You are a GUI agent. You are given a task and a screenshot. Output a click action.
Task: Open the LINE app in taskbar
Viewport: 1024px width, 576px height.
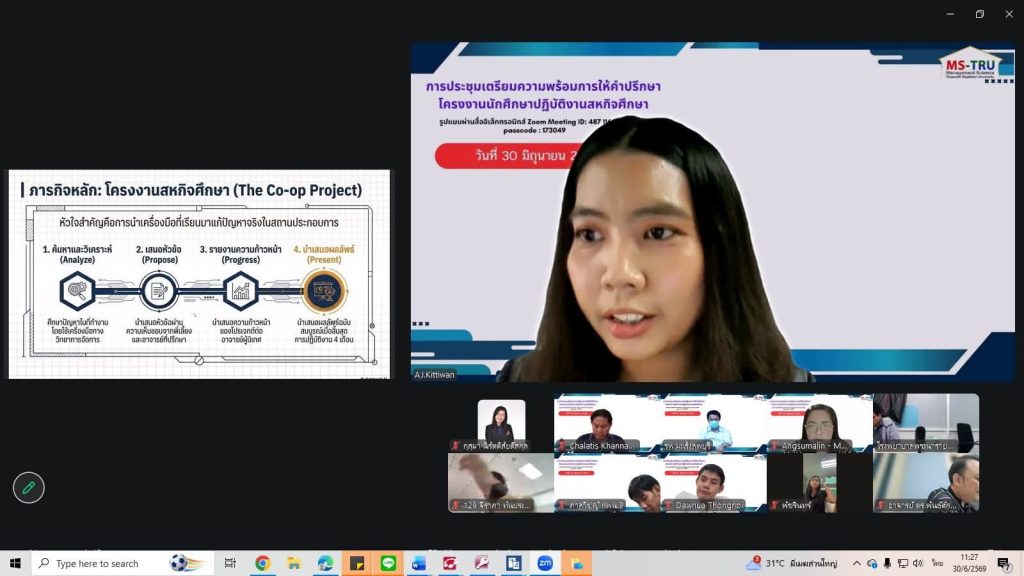point(388,563)
